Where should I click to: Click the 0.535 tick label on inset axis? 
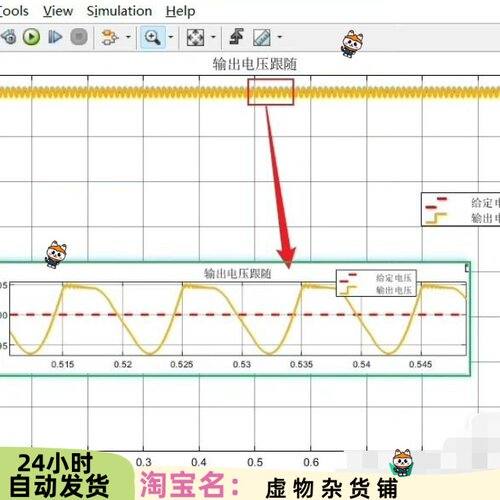coord(301,364)
